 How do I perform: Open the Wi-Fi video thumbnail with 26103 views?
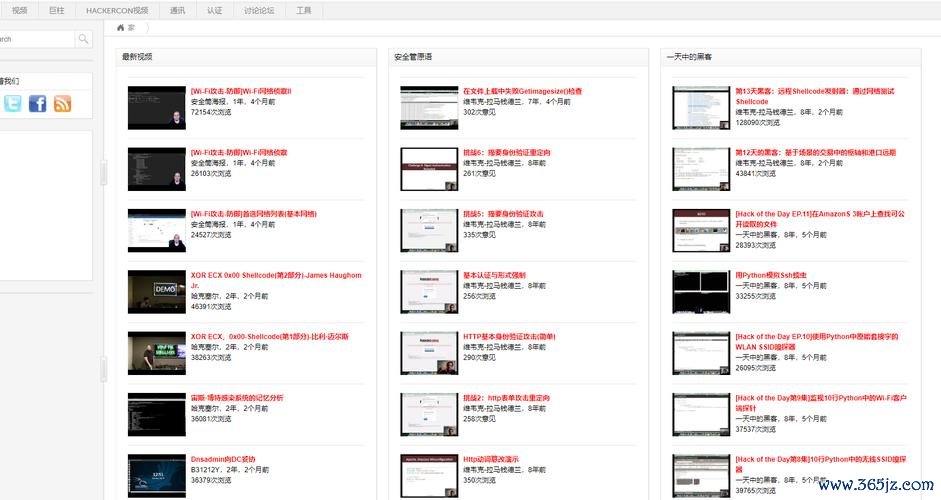[x=157, y=169]
